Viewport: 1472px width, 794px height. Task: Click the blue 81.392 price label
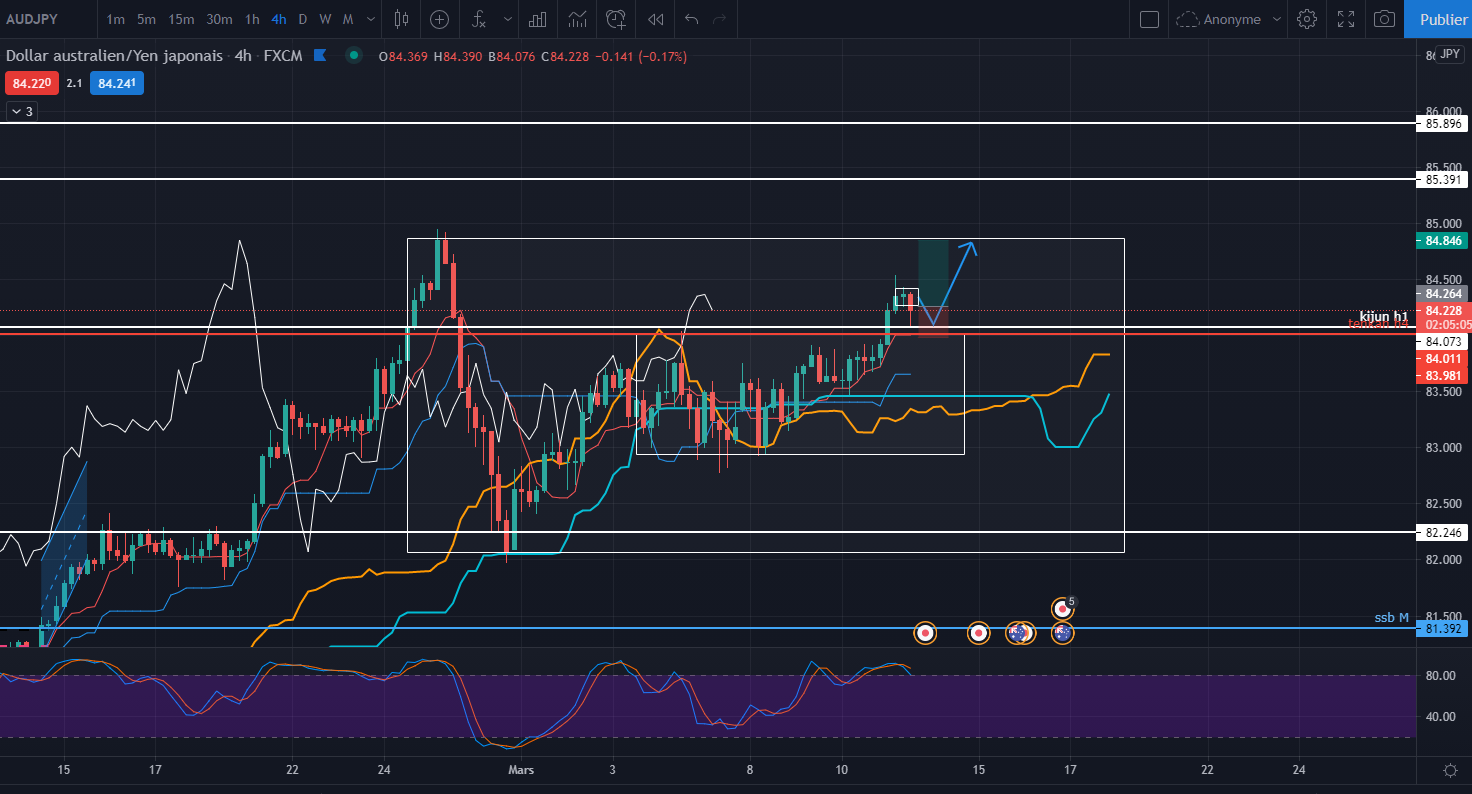coord(1442,628)
